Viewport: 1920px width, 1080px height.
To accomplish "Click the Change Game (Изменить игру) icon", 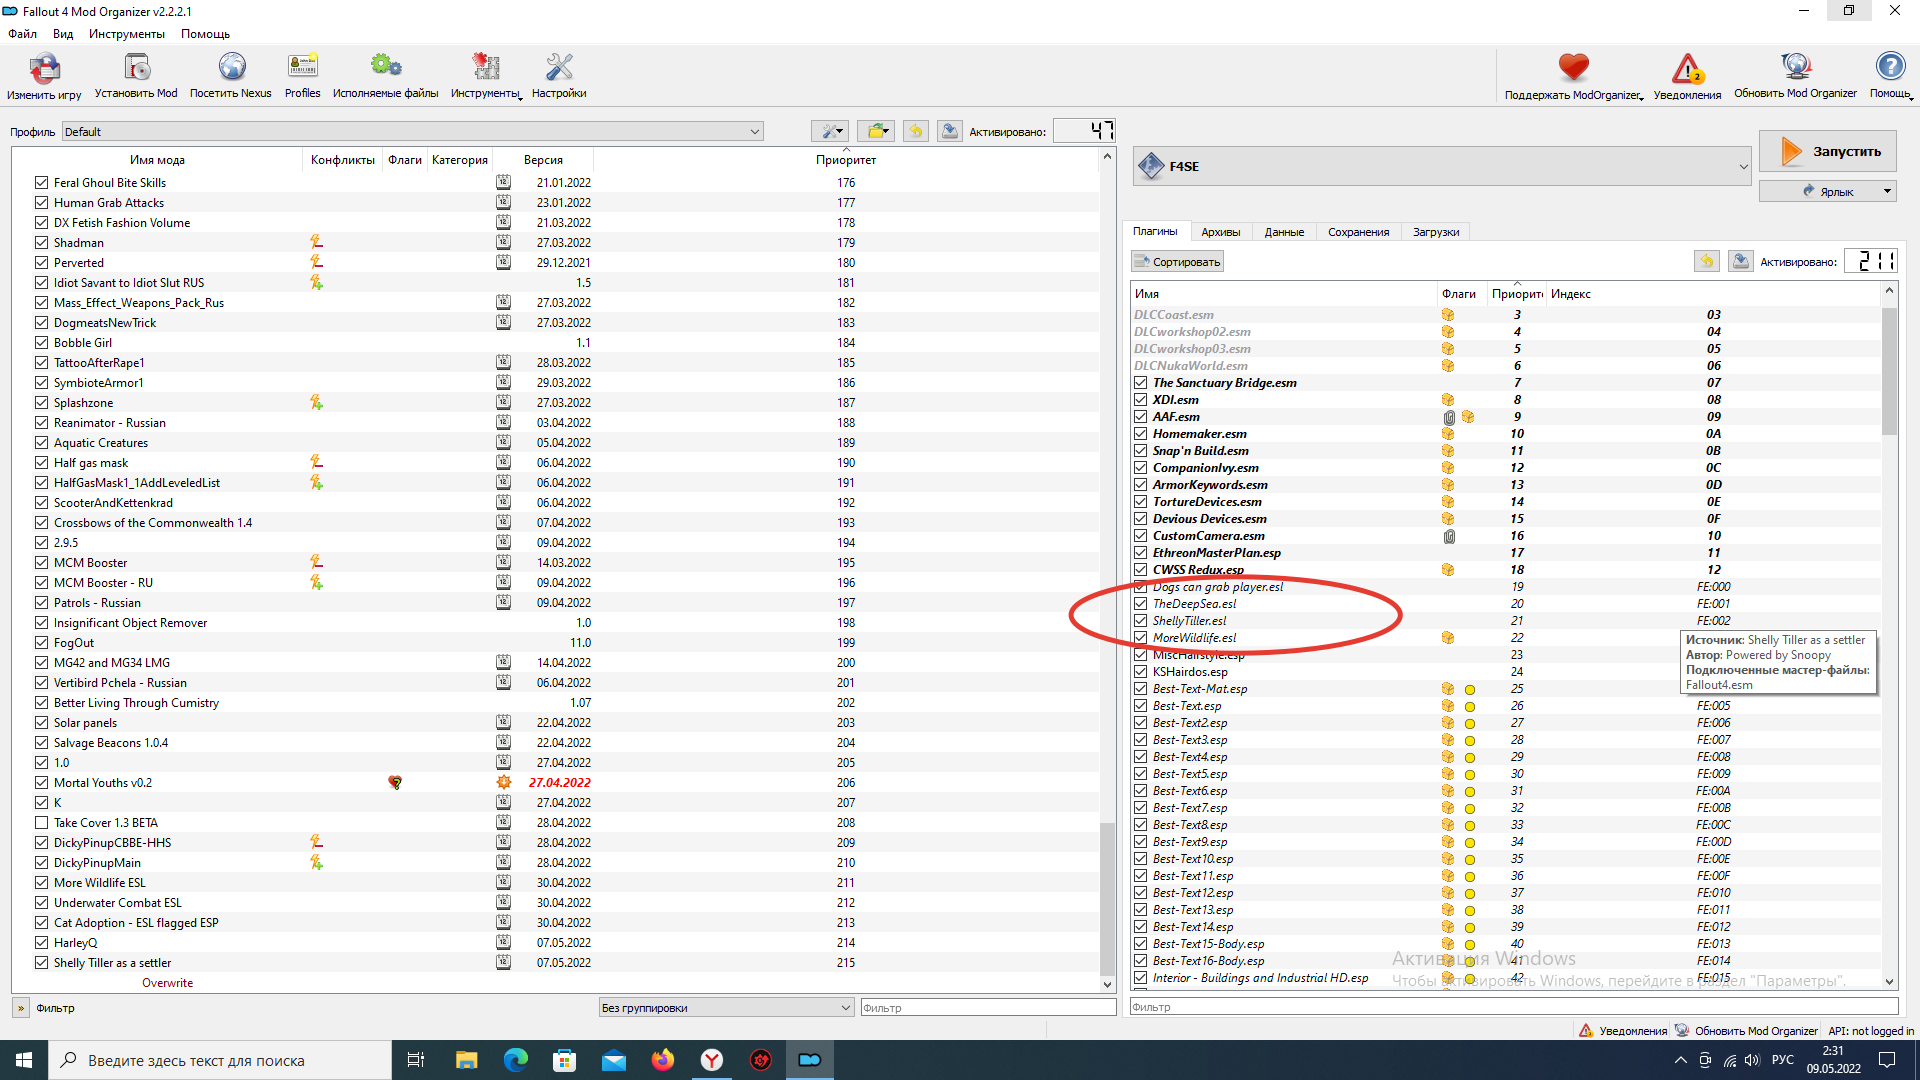I will pos(44,69).
